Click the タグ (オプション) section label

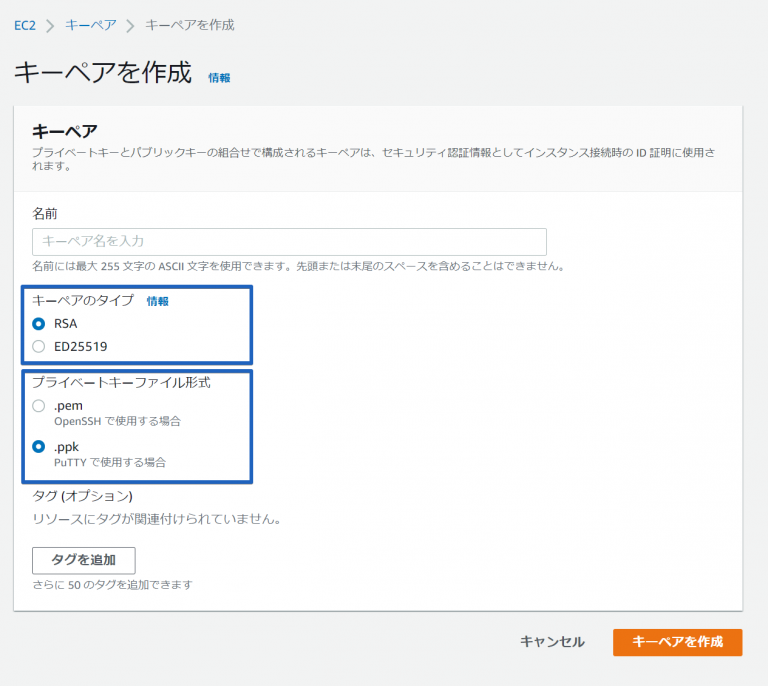pos(82,495)
